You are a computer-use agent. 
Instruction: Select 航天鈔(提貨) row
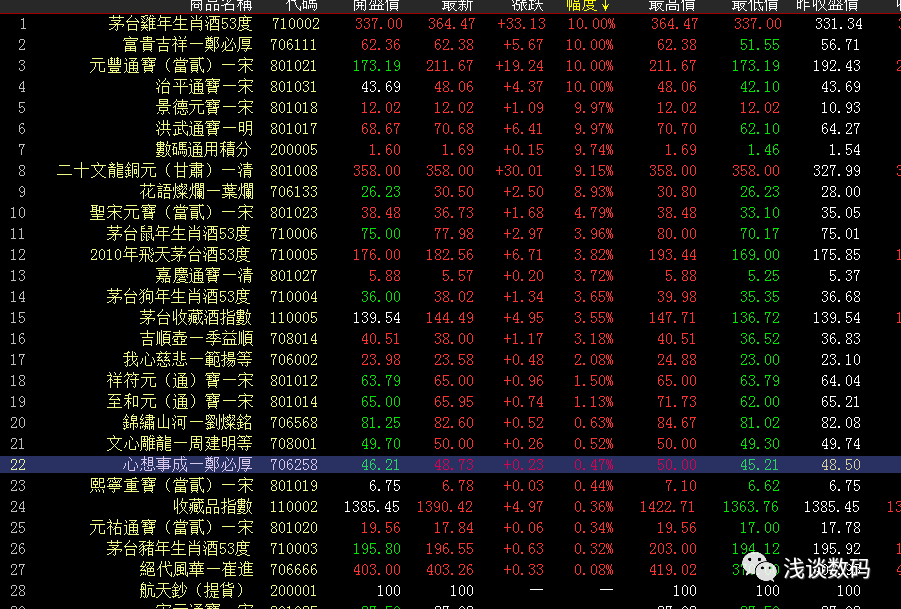pyautogui.click(x=450, y=591)
